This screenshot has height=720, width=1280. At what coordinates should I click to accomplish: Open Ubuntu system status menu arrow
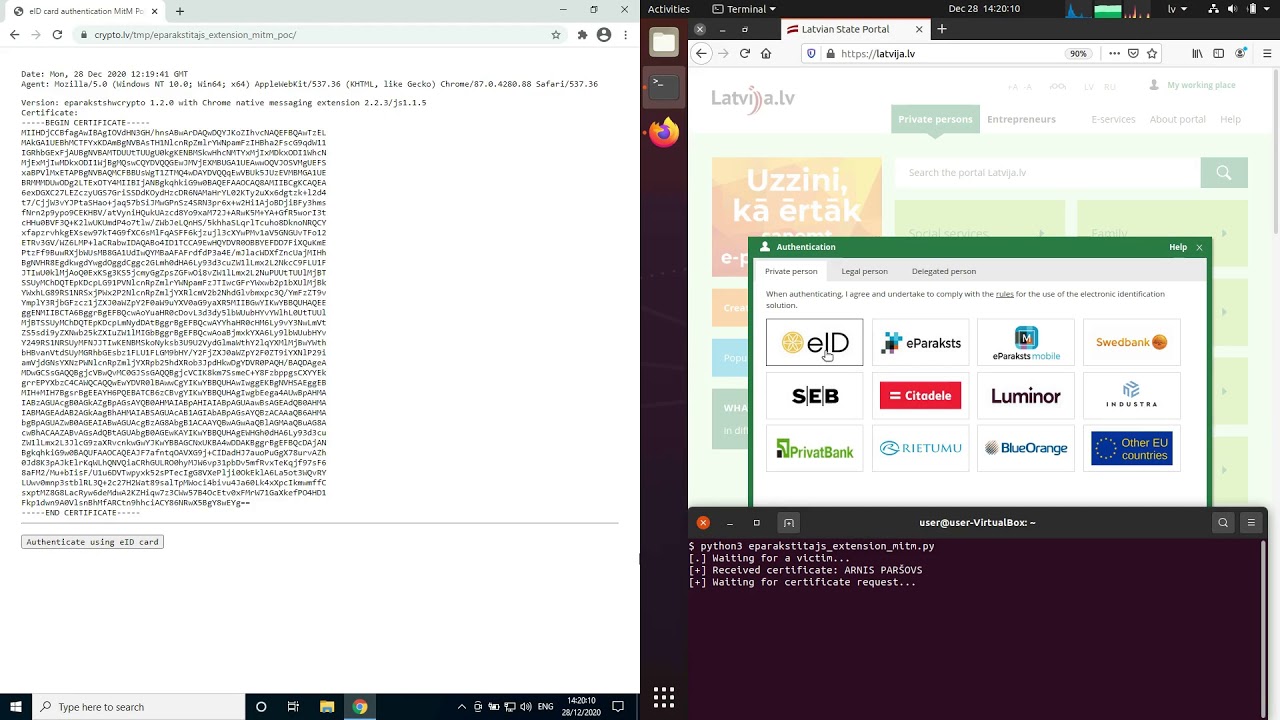pos(1269,9)
